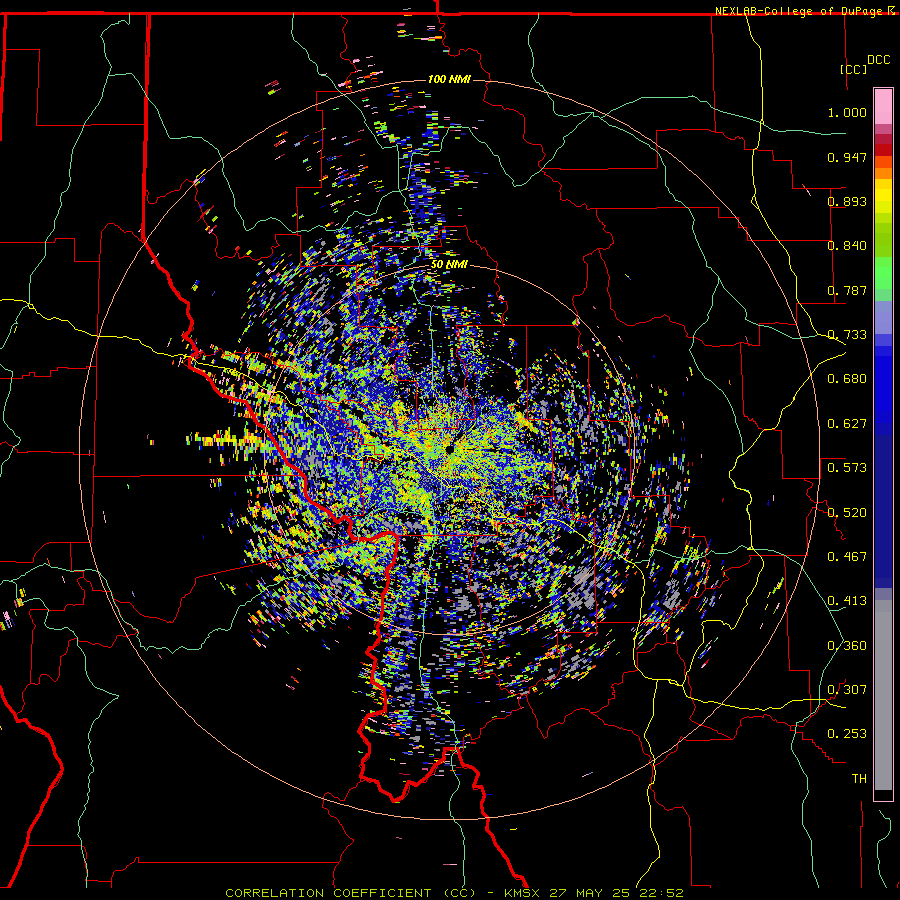Image resolution: width=900 pixels, height=900 pixels.
Task: Select the 0.413 legend value
Action: (847, 601)
